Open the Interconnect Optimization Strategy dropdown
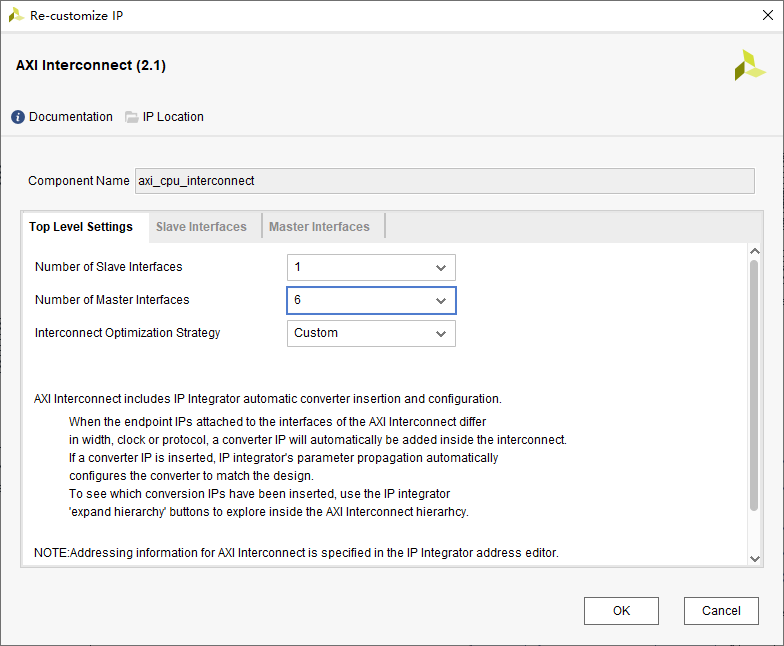784x646 pixels. point(441,334)
